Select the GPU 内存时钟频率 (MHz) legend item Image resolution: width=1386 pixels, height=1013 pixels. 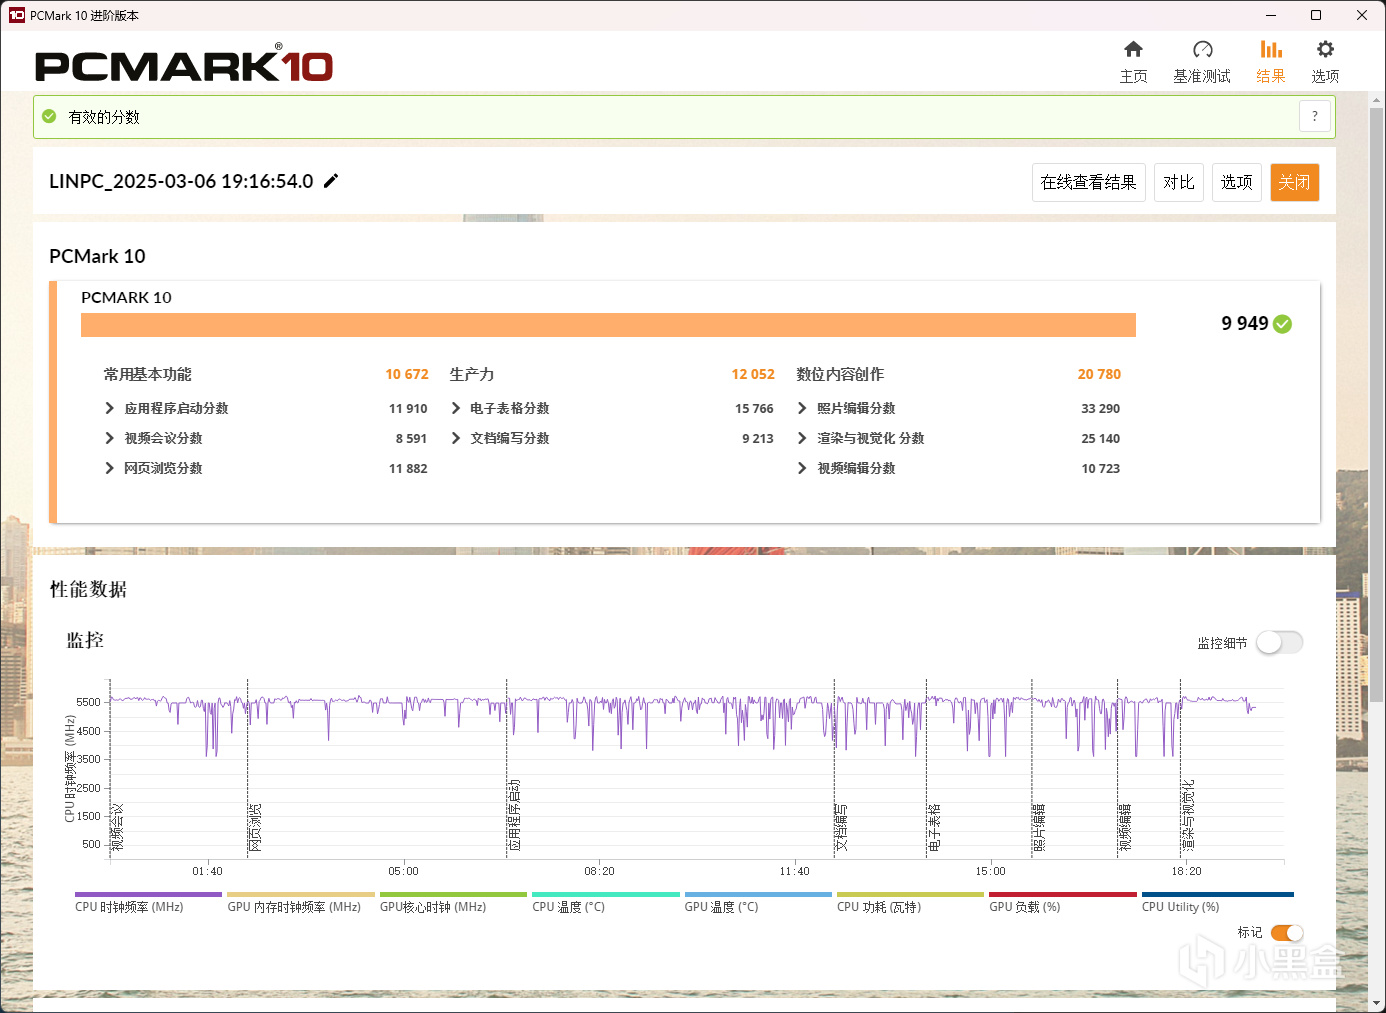tap(300, 902)
